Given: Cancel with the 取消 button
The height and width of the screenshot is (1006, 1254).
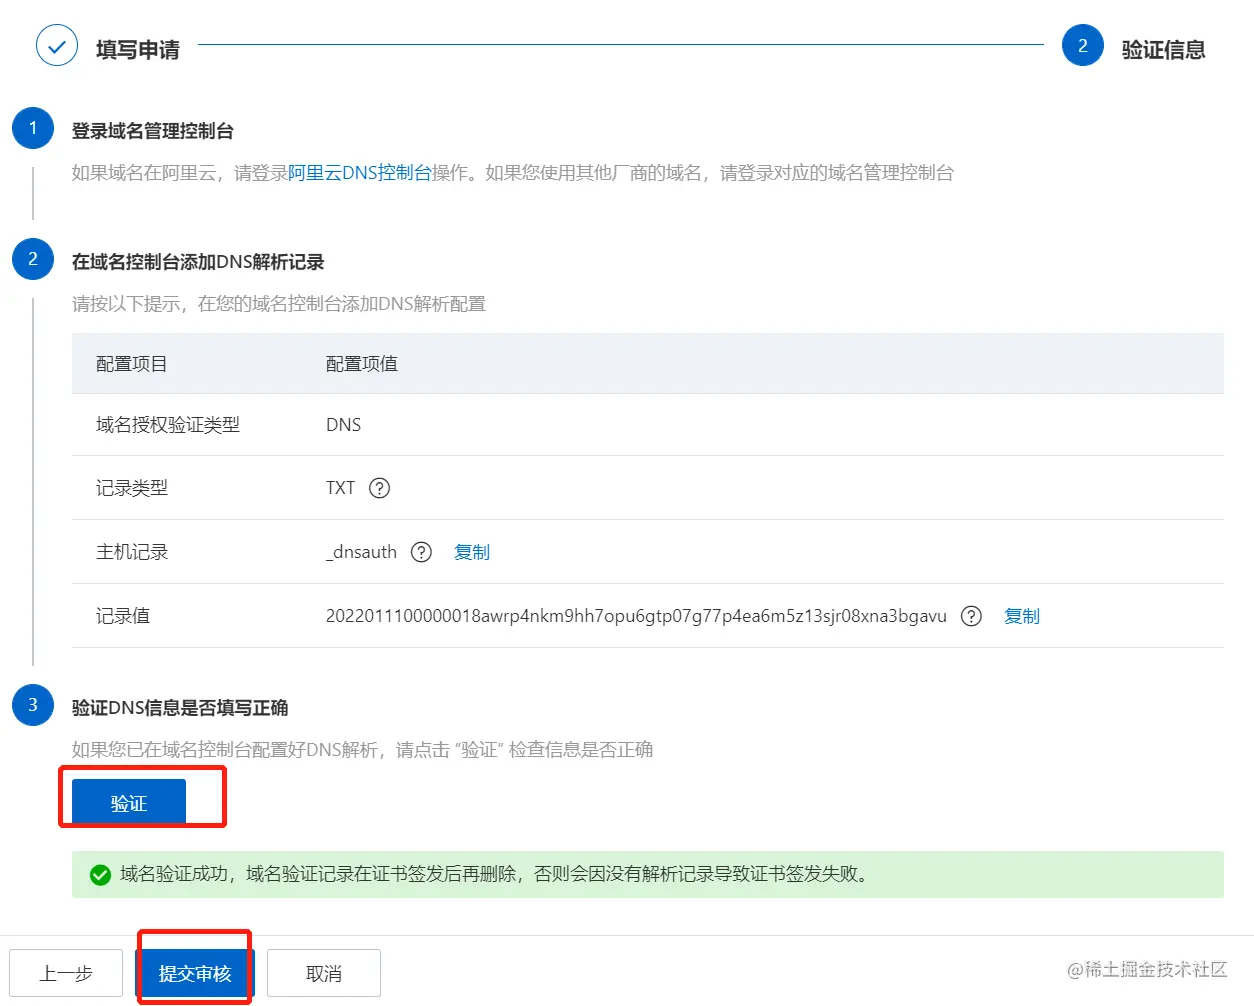Looking at the screenshot, I should 324,974.
